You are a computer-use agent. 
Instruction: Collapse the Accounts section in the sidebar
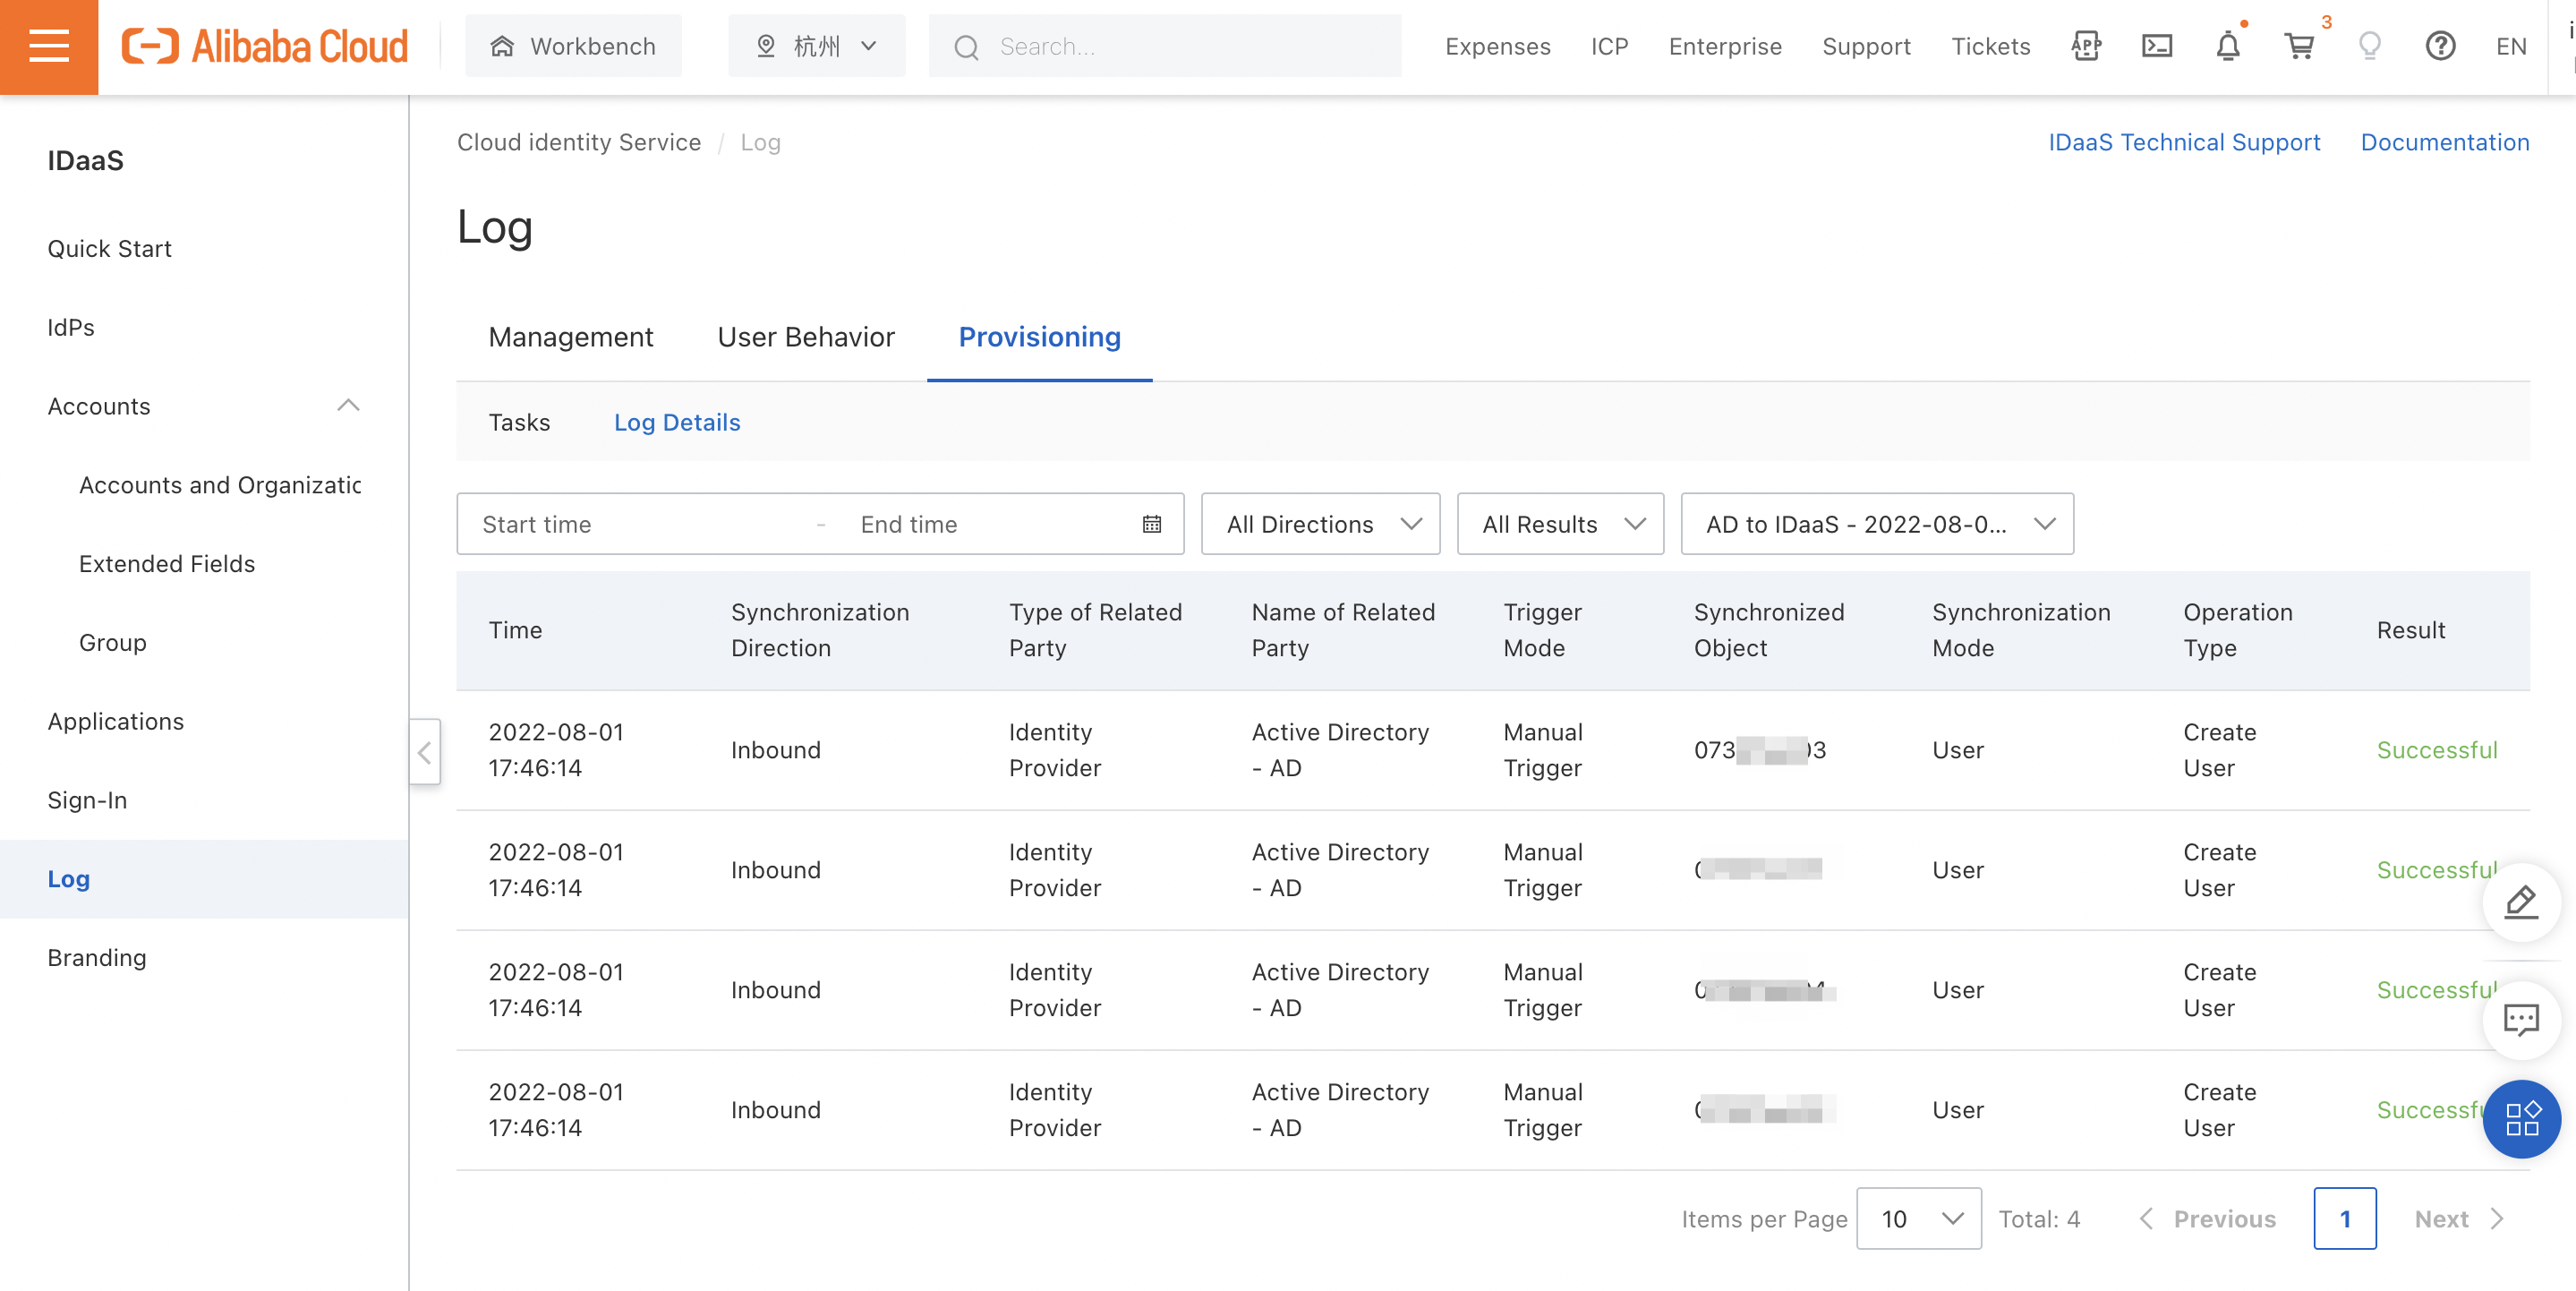tap(348, 405)
